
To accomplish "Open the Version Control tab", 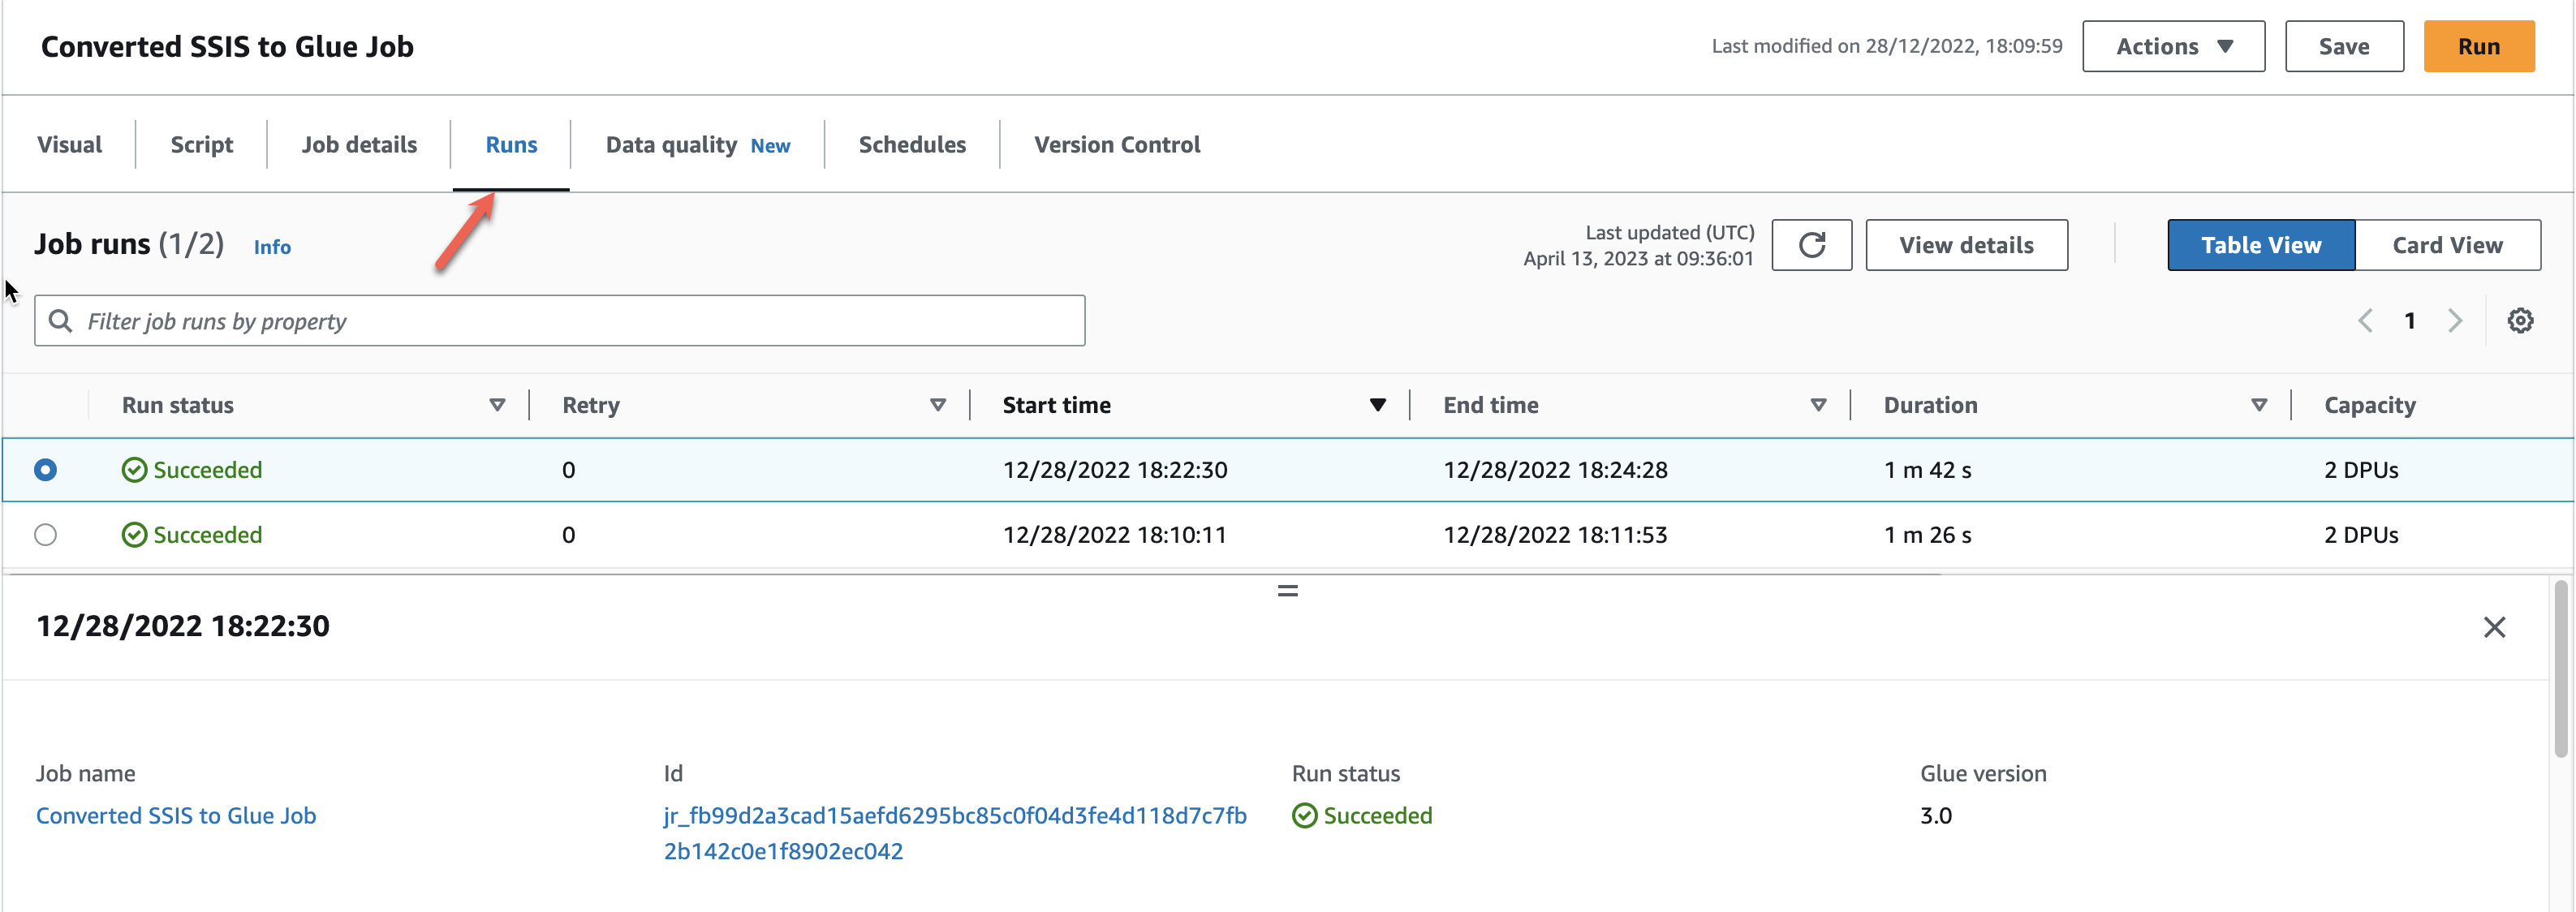I will 1117,145.
